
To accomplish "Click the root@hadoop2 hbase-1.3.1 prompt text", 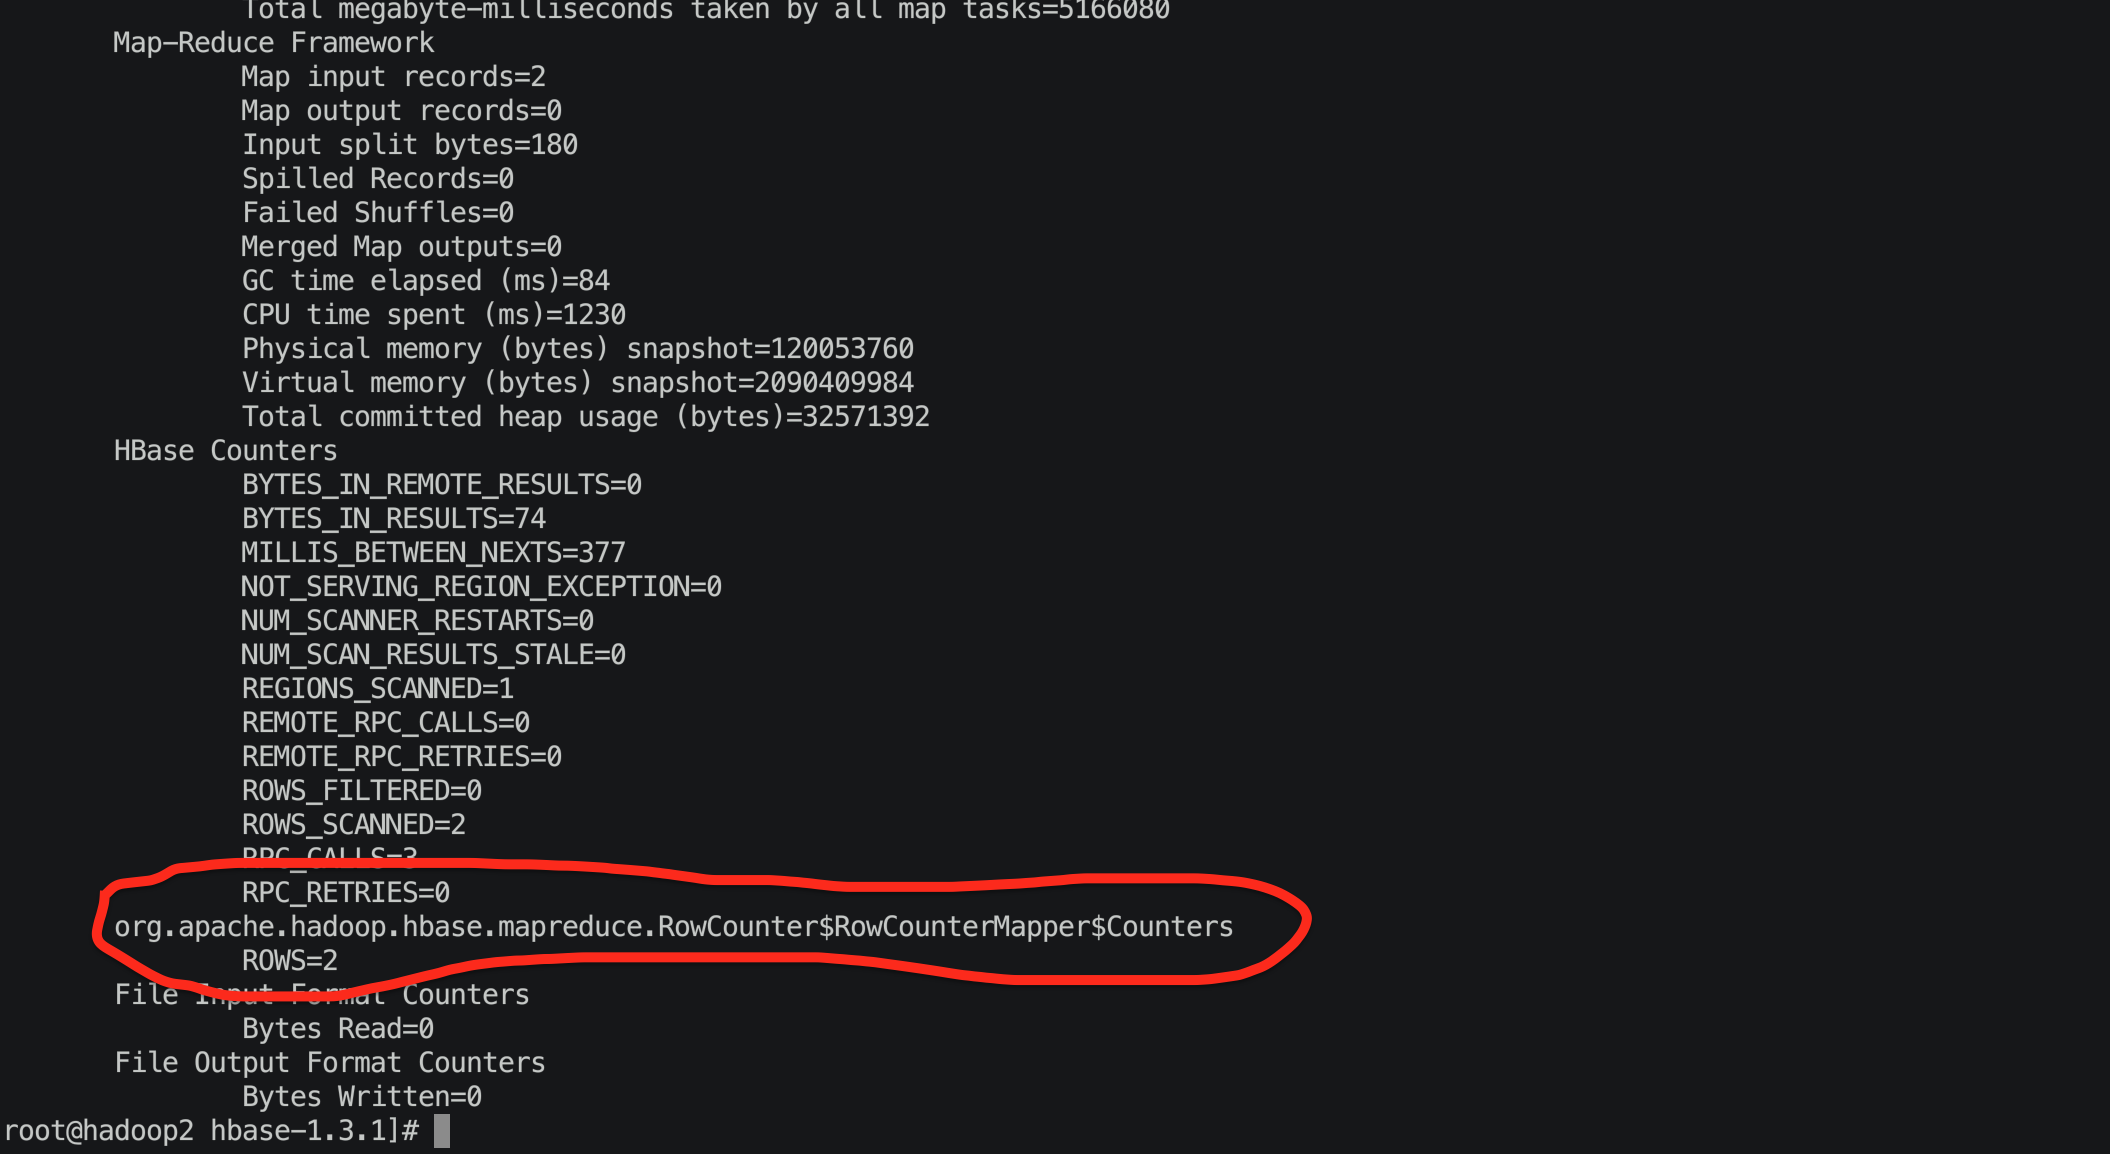I will (210, 1131).
